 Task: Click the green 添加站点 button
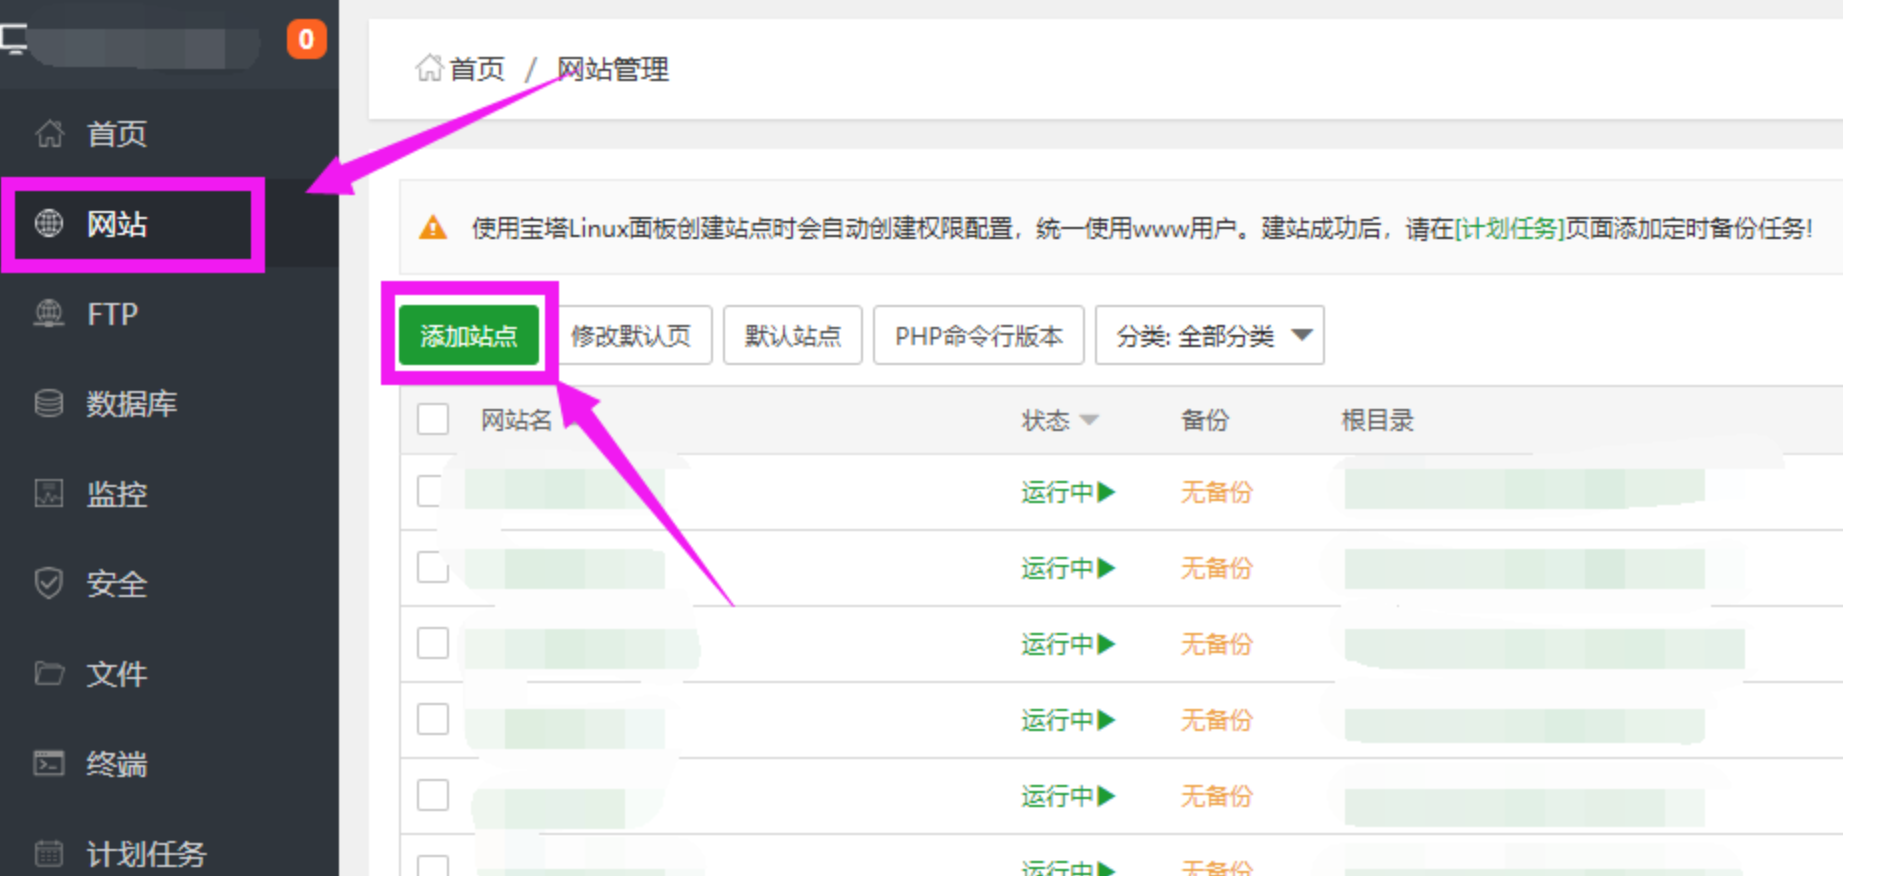pos(469,336)
